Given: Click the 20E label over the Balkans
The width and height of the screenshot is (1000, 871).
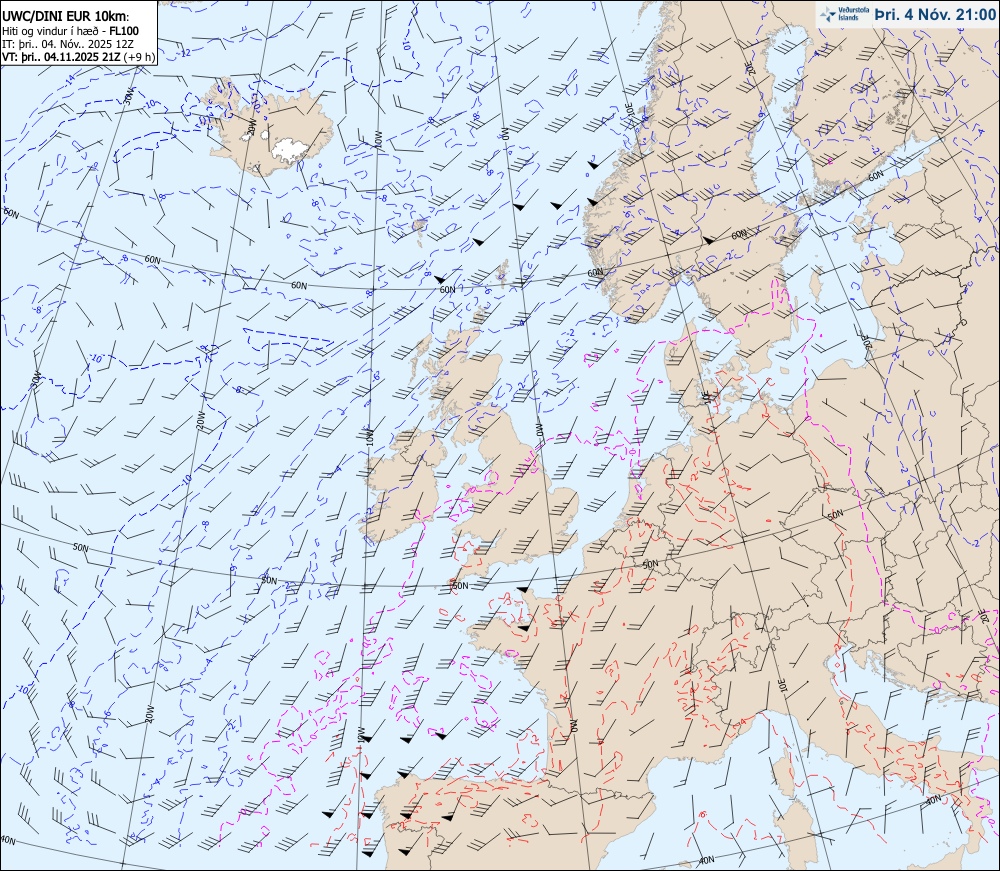Looking at the screenshot, I should coord(983,616).
